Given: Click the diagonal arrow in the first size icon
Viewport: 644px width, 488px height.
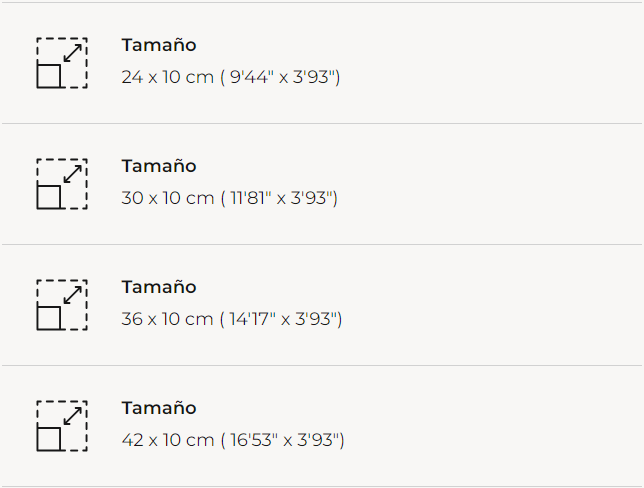Looking at the screenshot, I should point(72,52).
